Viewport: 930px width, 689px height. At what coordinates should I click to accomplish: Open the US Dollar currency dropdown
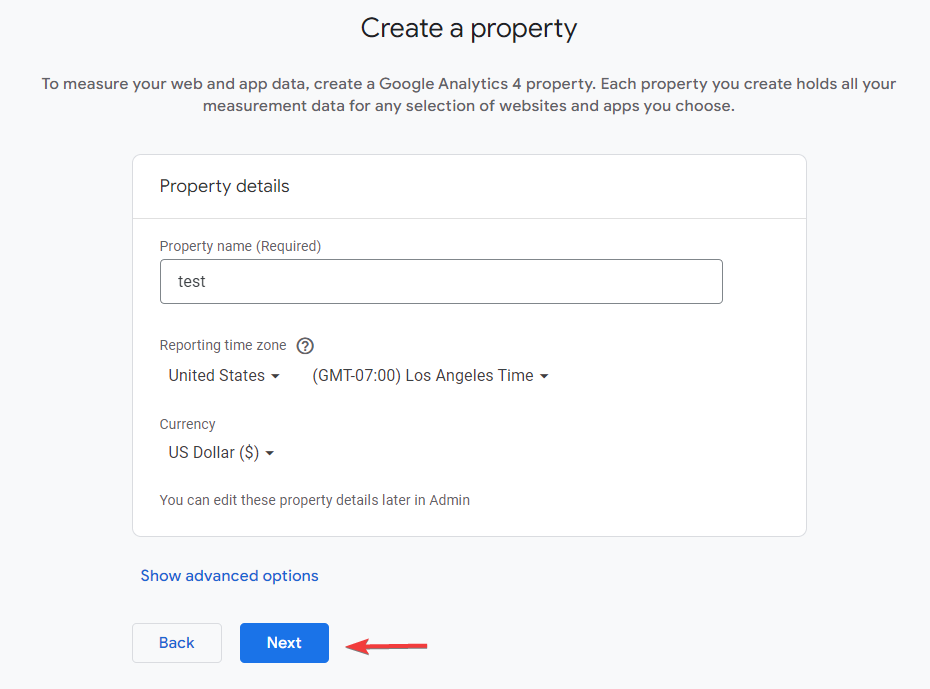click(221, 452)
